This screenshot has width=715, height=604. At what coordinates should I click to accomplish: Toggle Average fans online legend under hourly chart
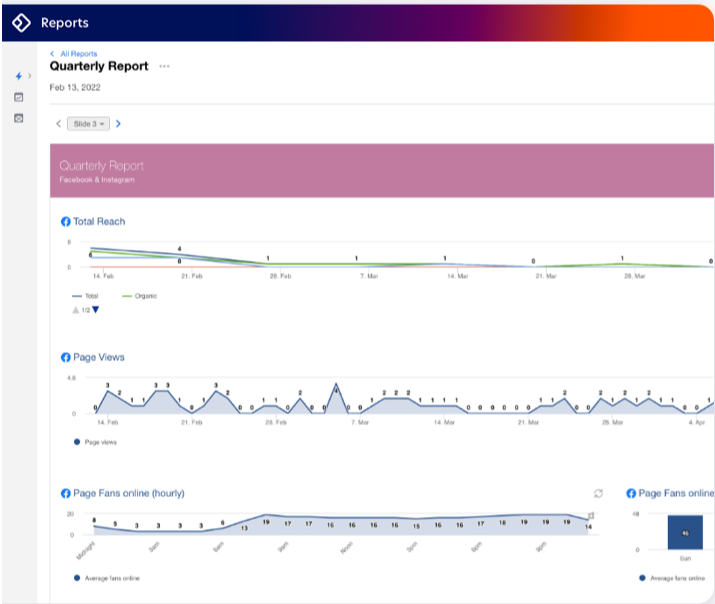(x=107, y=578)
